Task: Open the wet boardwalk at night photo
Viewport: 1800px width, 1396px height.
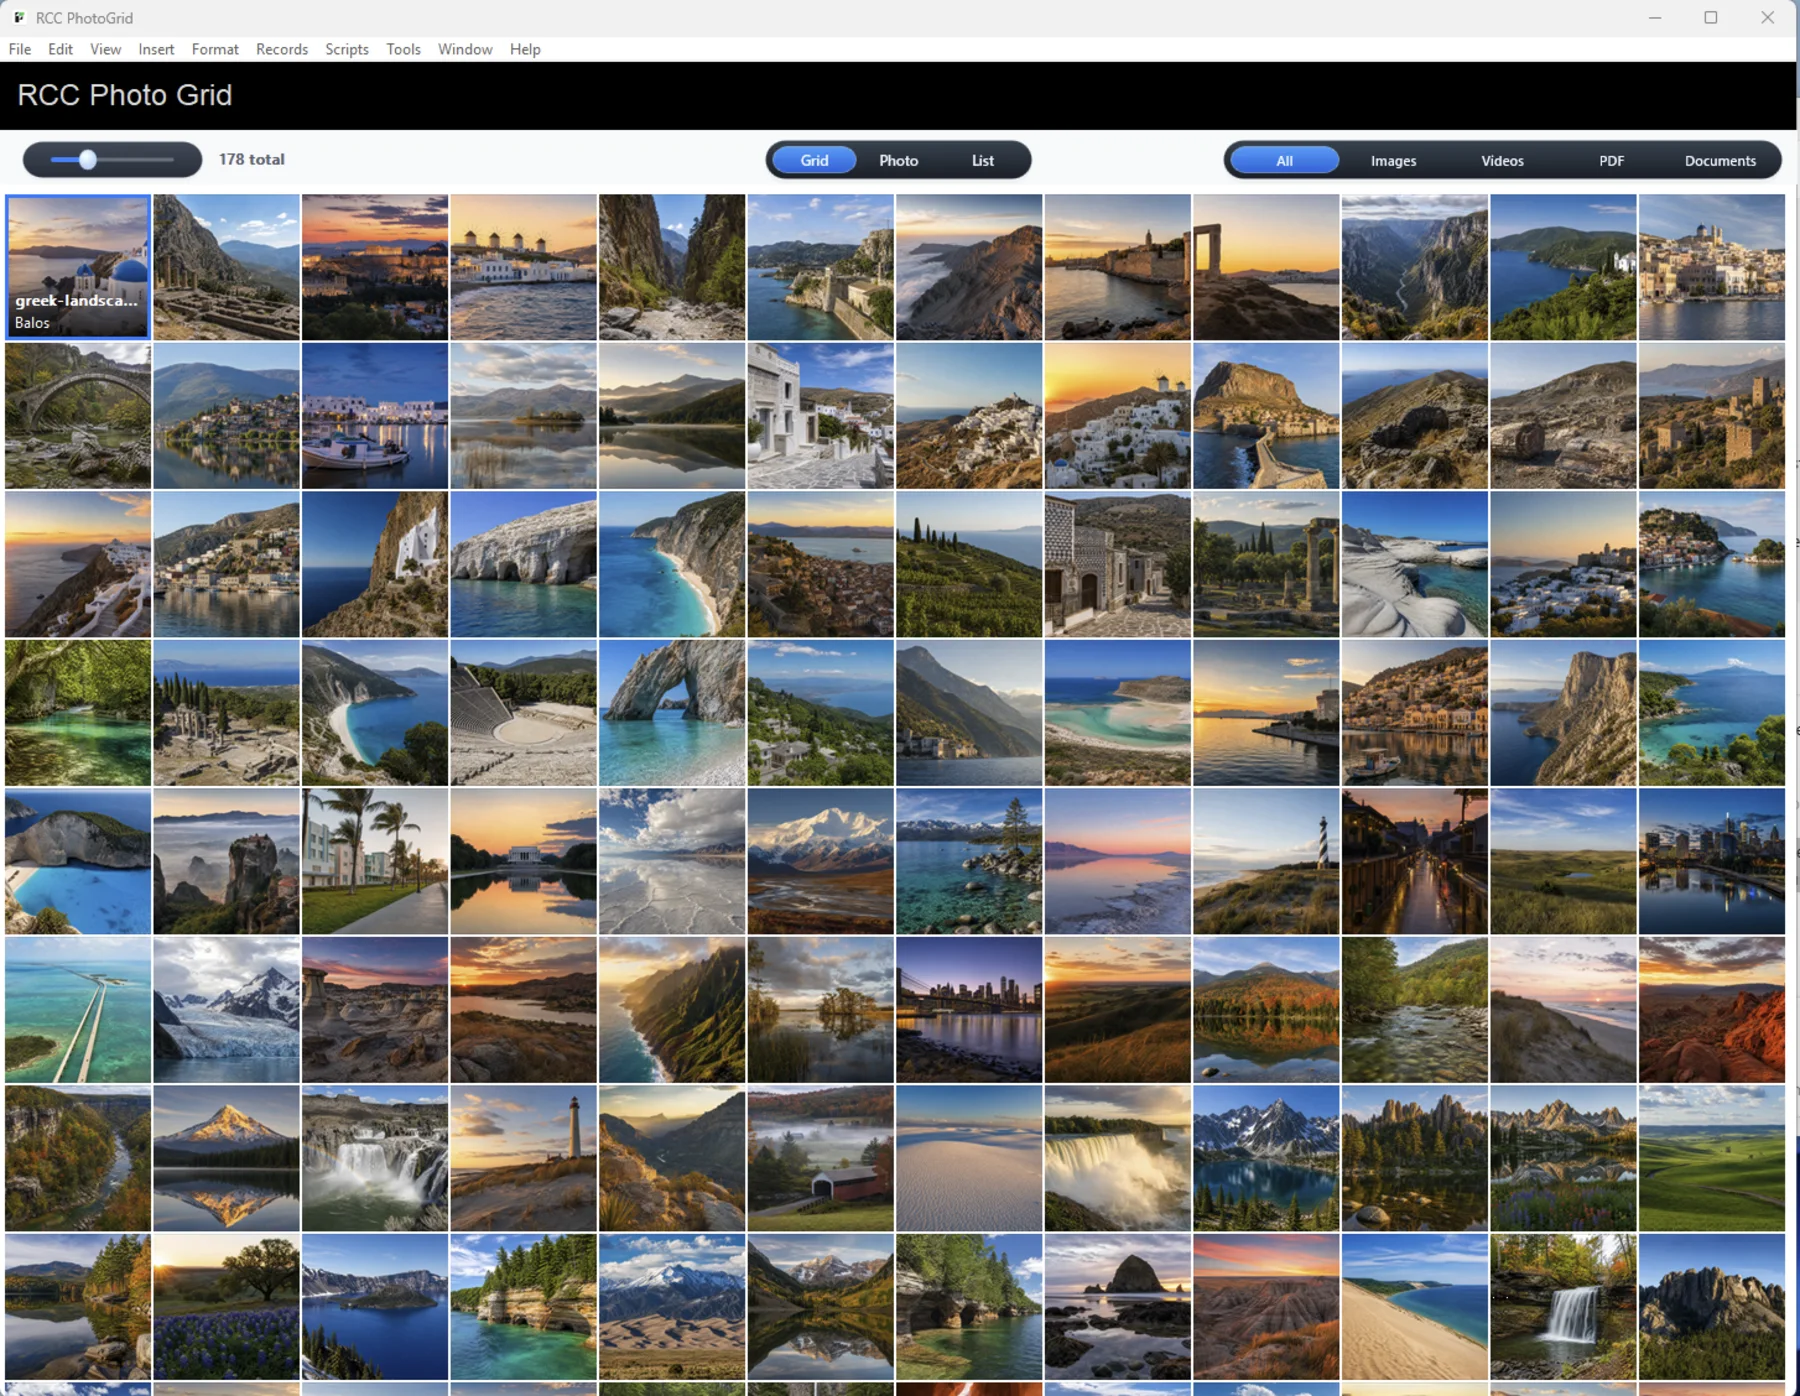Action: [1415, 861]
